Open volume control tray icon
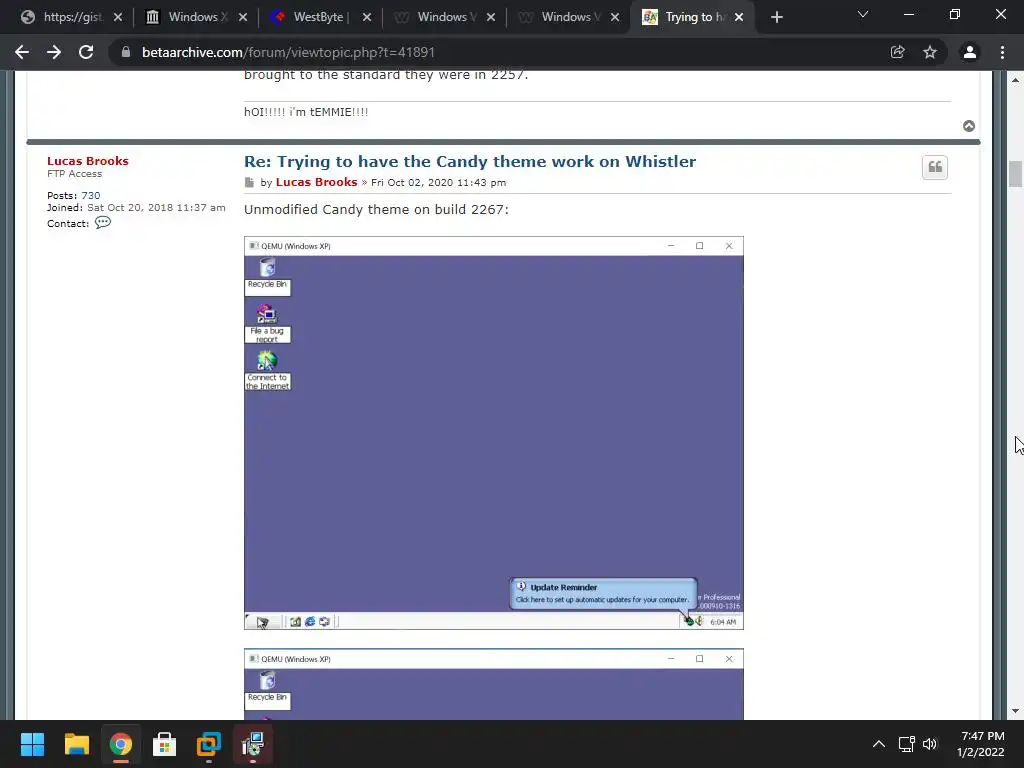1024x768 pixels. click(x=930, y=744)
